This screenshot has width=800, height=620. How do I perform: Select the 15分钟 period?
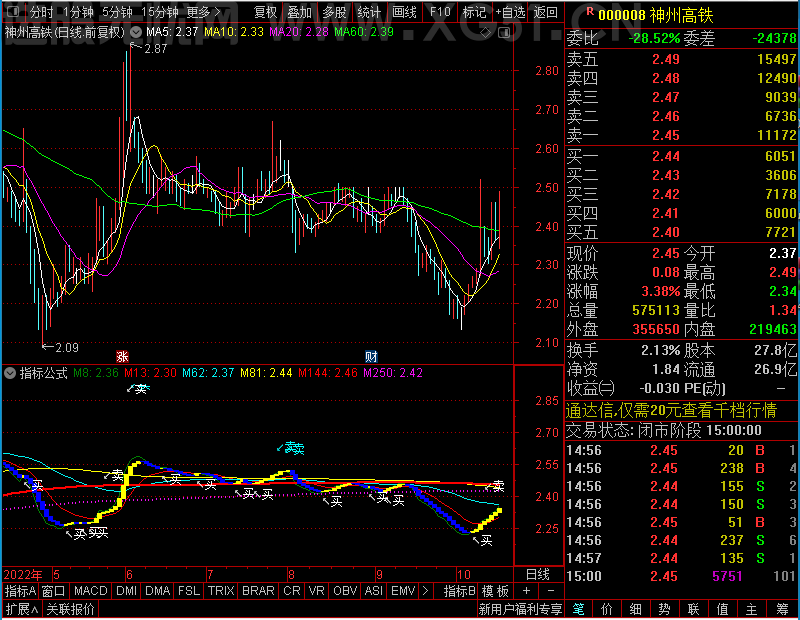[159, 12]
